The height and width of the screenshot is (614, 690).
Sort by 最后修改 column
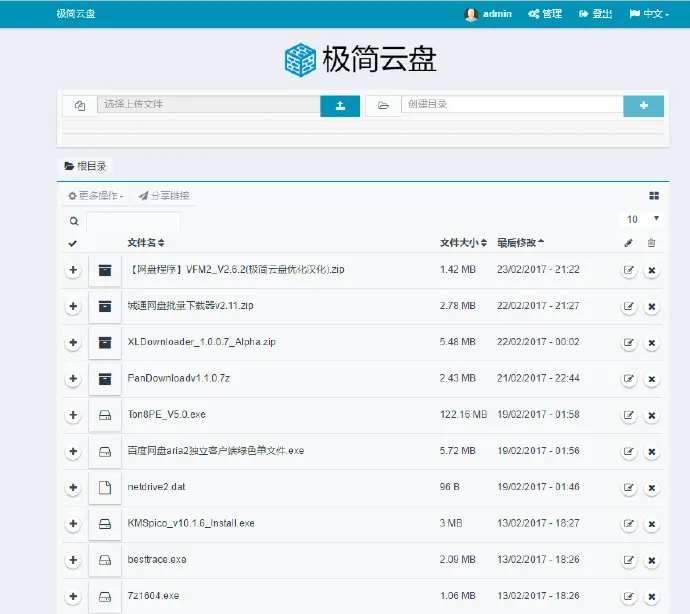[x=520, y=243]
